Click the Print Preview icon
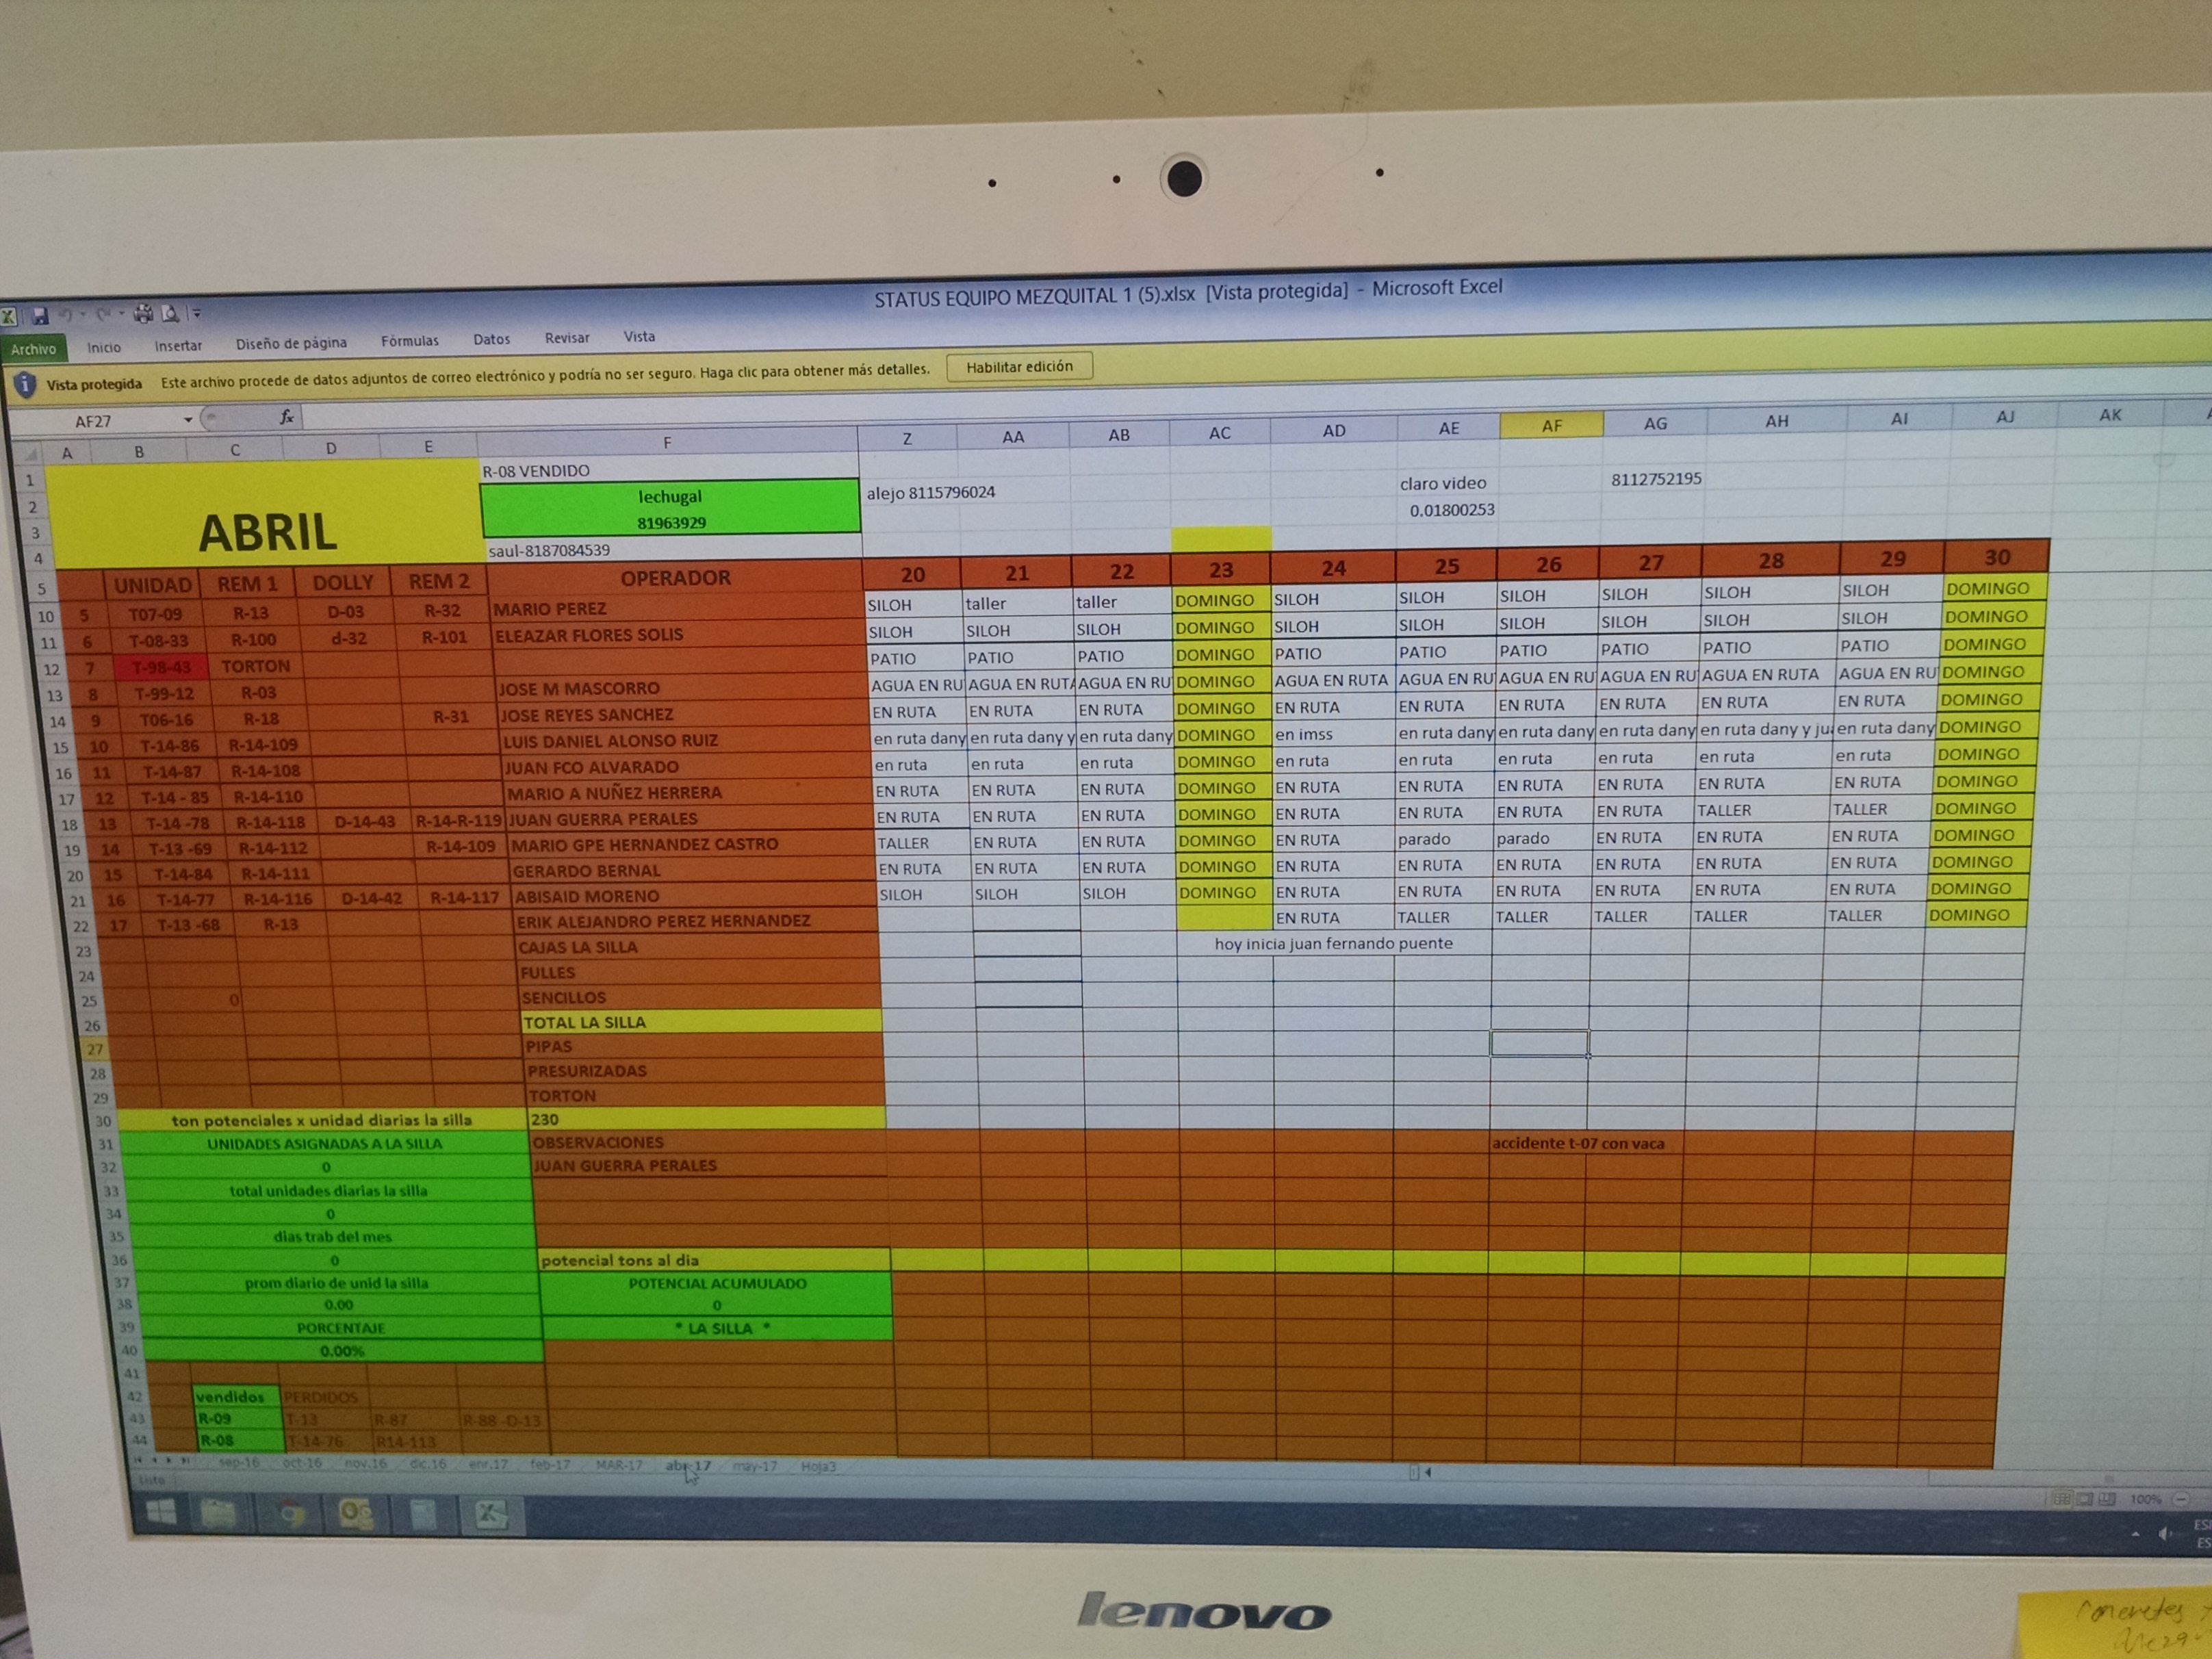This screenshot has width=2212, height=1659. (171, 314)
